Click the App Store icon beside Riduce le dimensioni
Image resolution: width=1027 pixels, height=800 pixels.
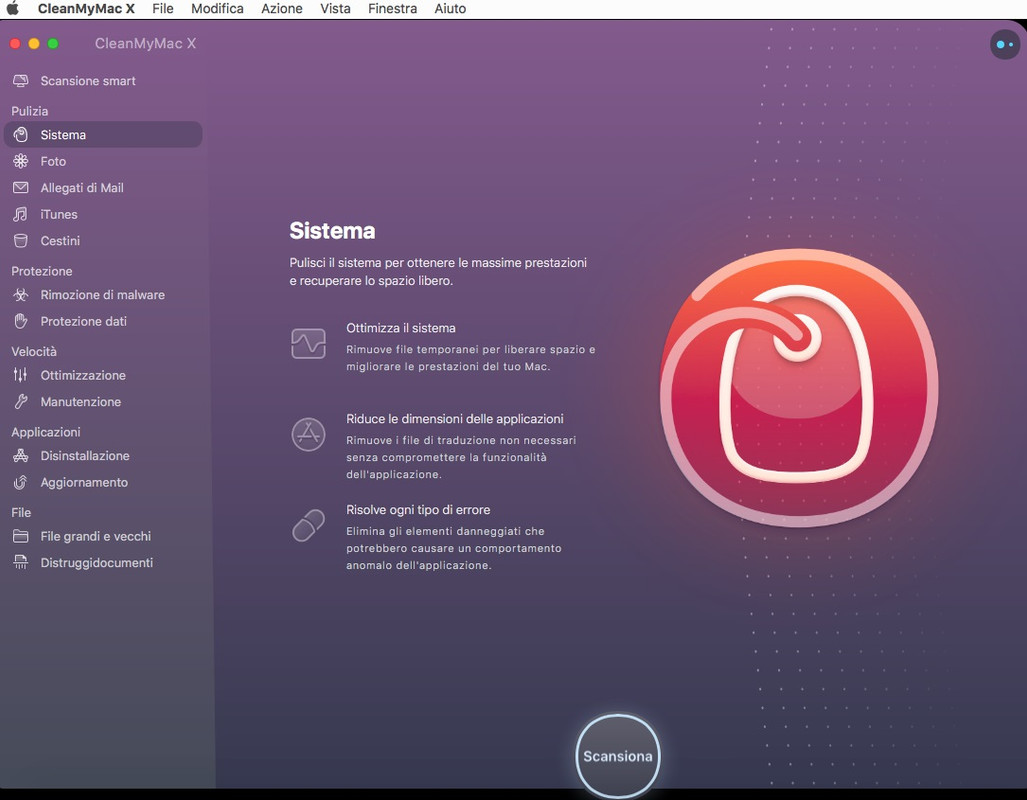[308, 434]
